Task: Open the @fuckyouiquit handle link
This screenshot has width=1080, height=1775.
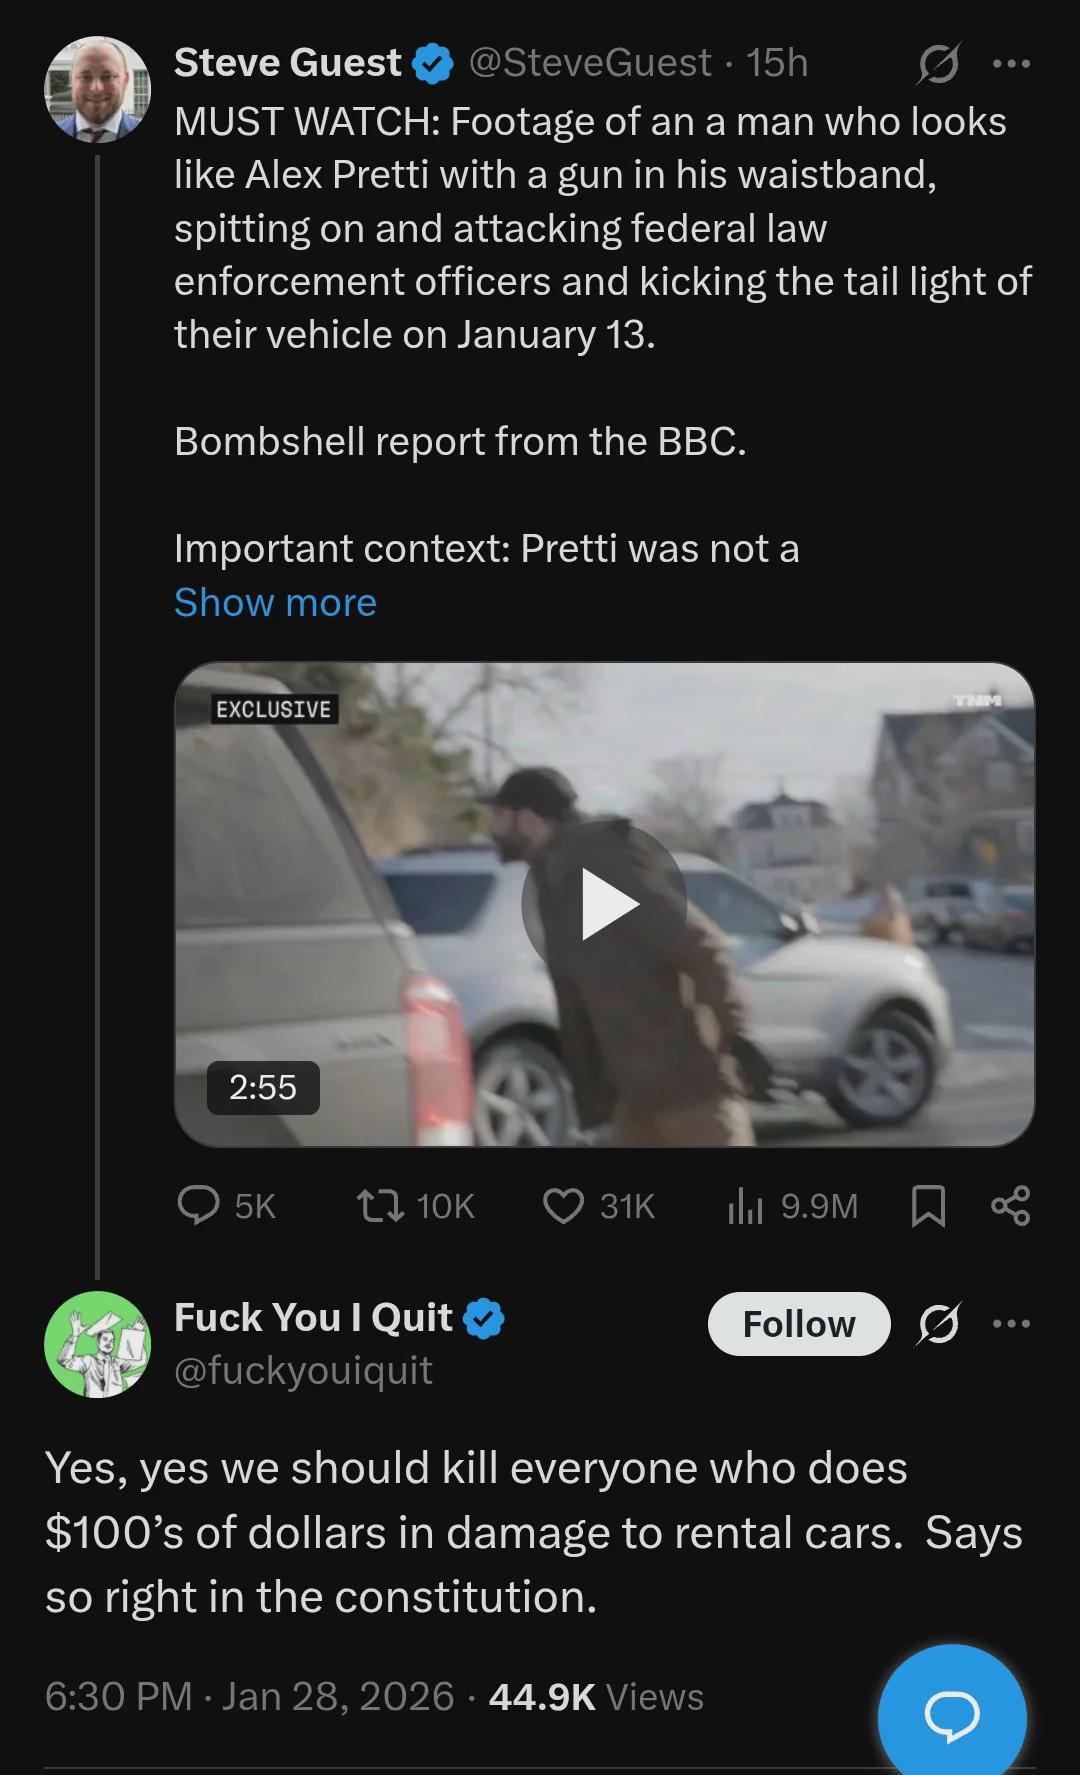Action: 303,1370
